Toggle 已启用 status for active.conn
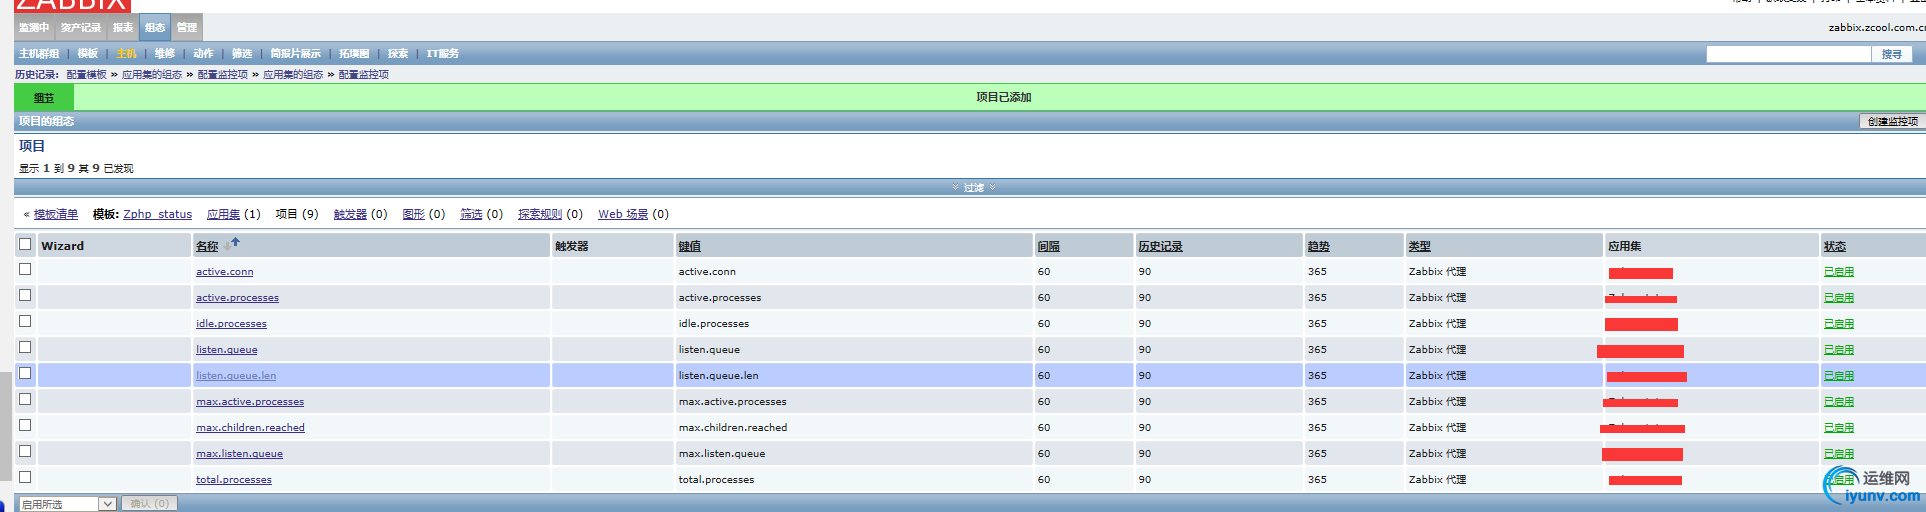This screenshot has height=512, width=1926. (1838, 271)
